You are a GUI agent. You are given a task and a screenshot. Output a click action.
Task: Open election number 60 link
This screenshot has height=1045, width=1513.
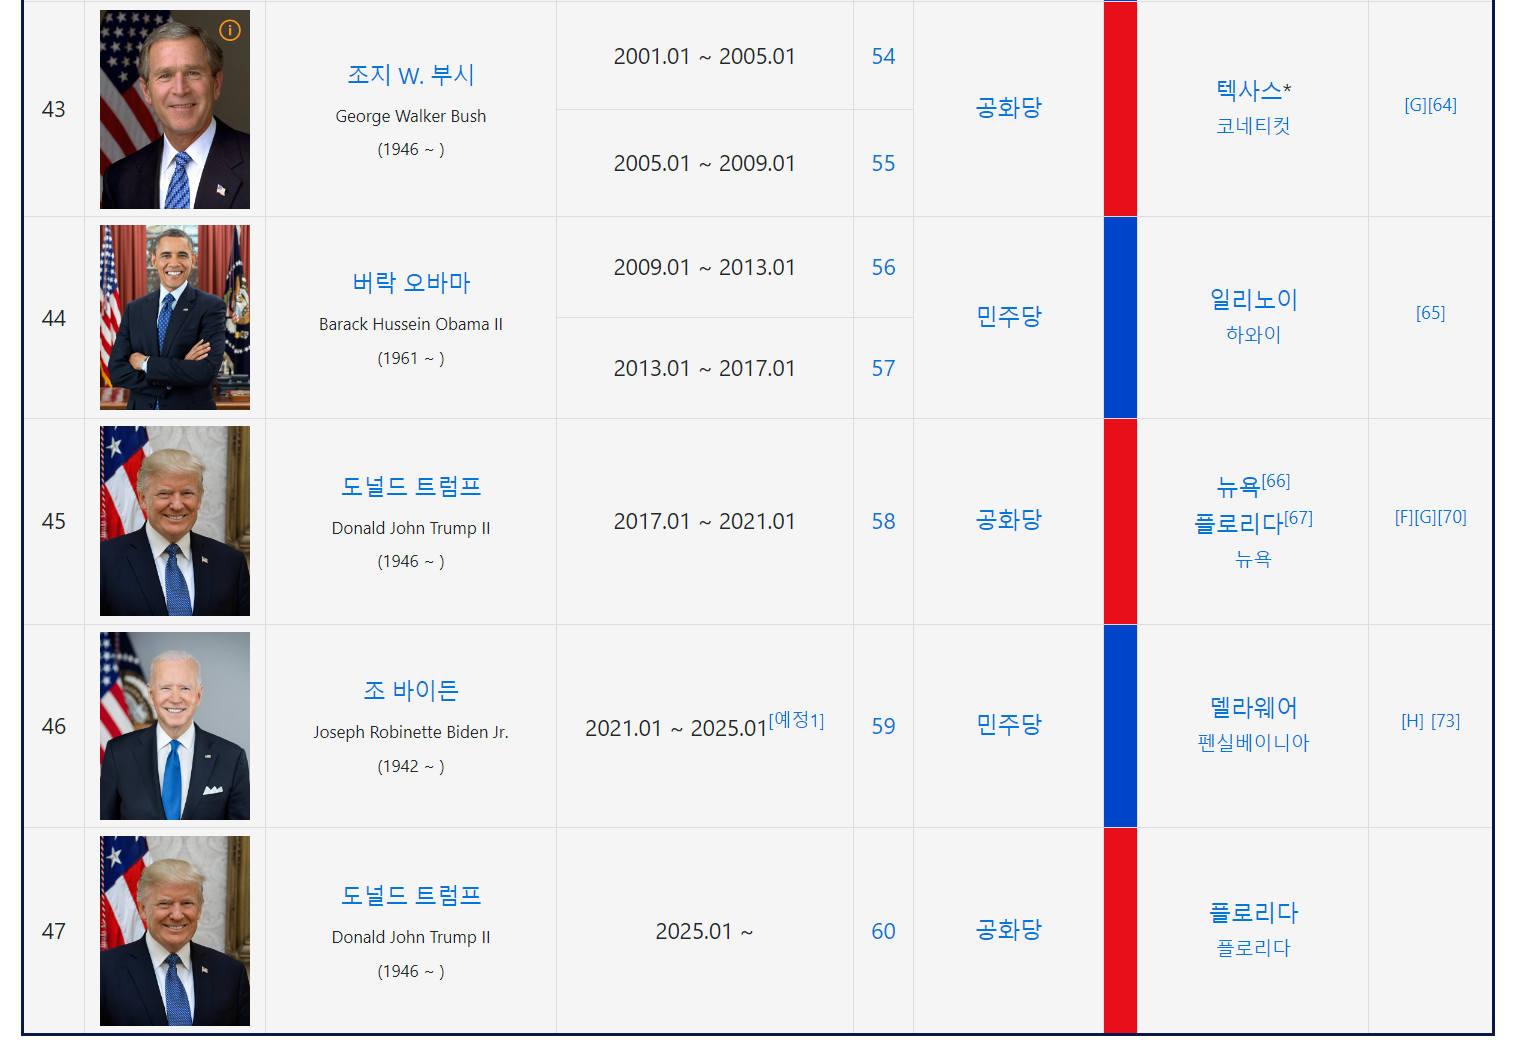point(883,932)
